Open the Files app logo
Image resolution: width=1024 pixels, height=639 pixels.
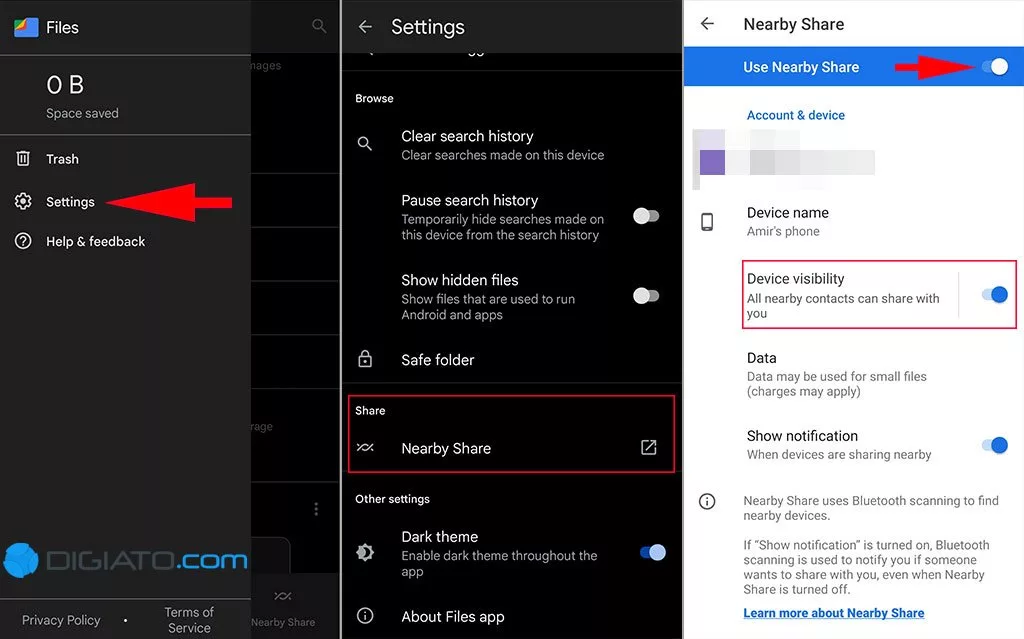tap(26, 27)
